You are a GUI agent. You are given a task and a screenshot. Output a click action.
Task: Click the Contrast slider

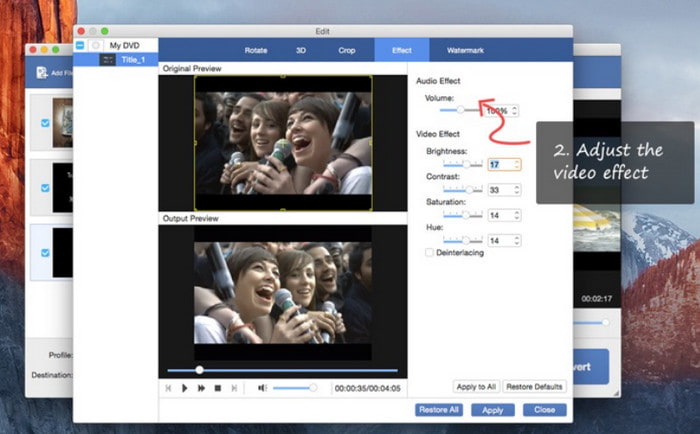click(462, 190)
